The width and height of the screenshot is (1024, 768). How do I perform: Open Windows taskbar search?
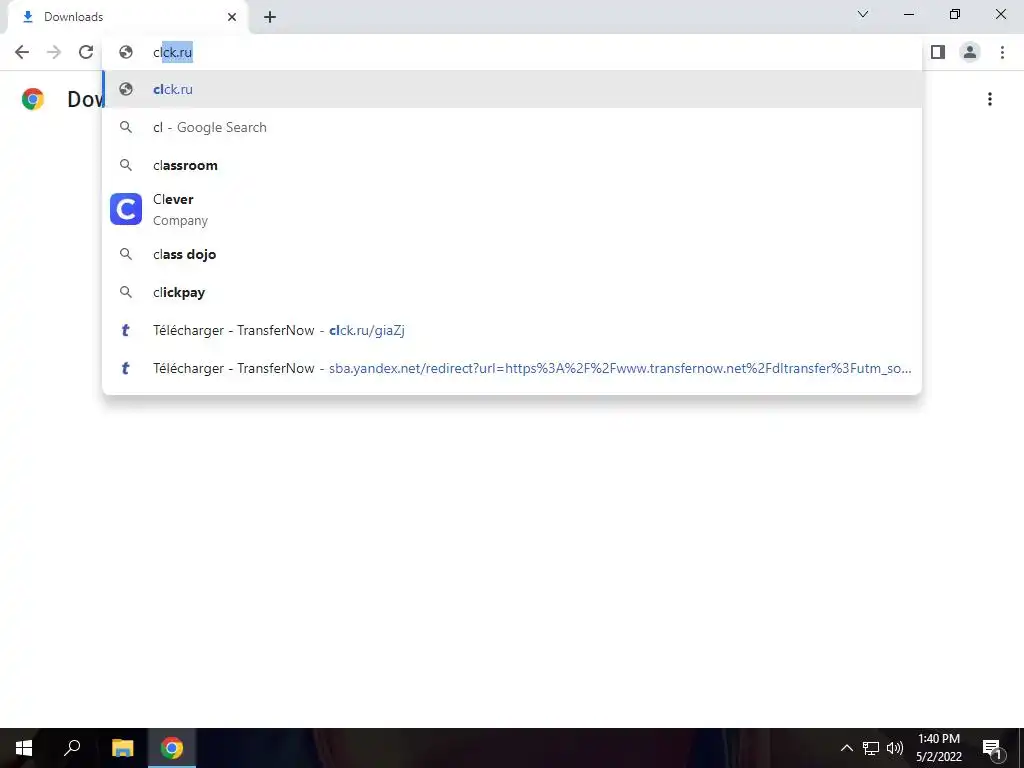[72, 748]
